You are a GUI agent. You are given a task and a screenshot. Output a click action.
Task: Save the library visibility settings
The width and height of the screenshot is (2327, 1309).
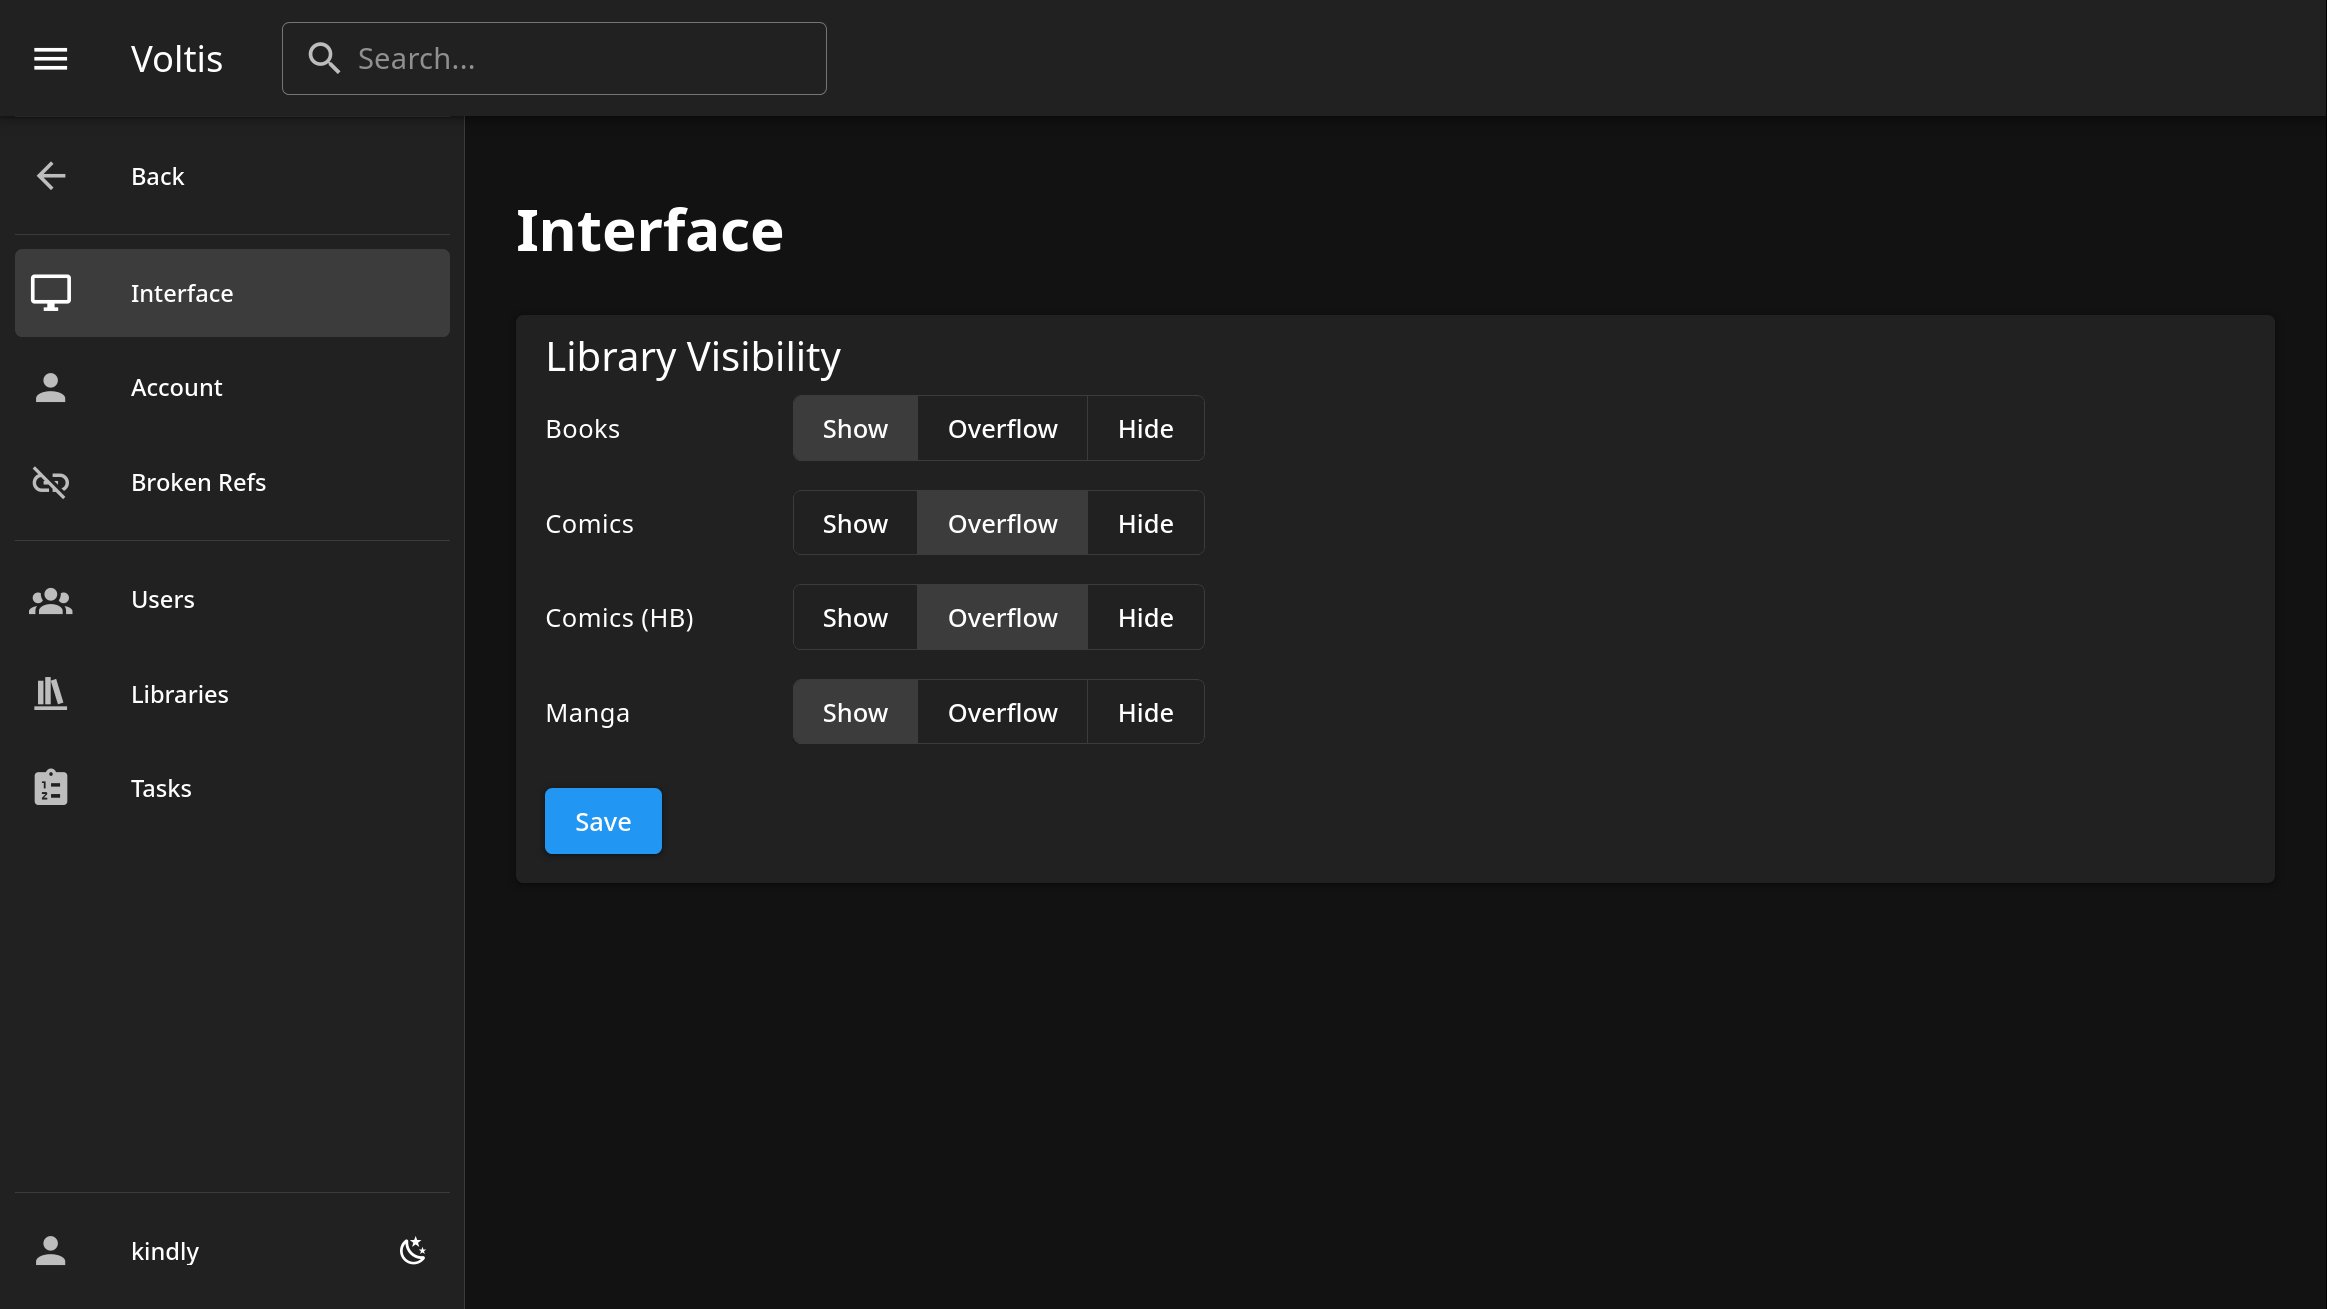[602, 820]
